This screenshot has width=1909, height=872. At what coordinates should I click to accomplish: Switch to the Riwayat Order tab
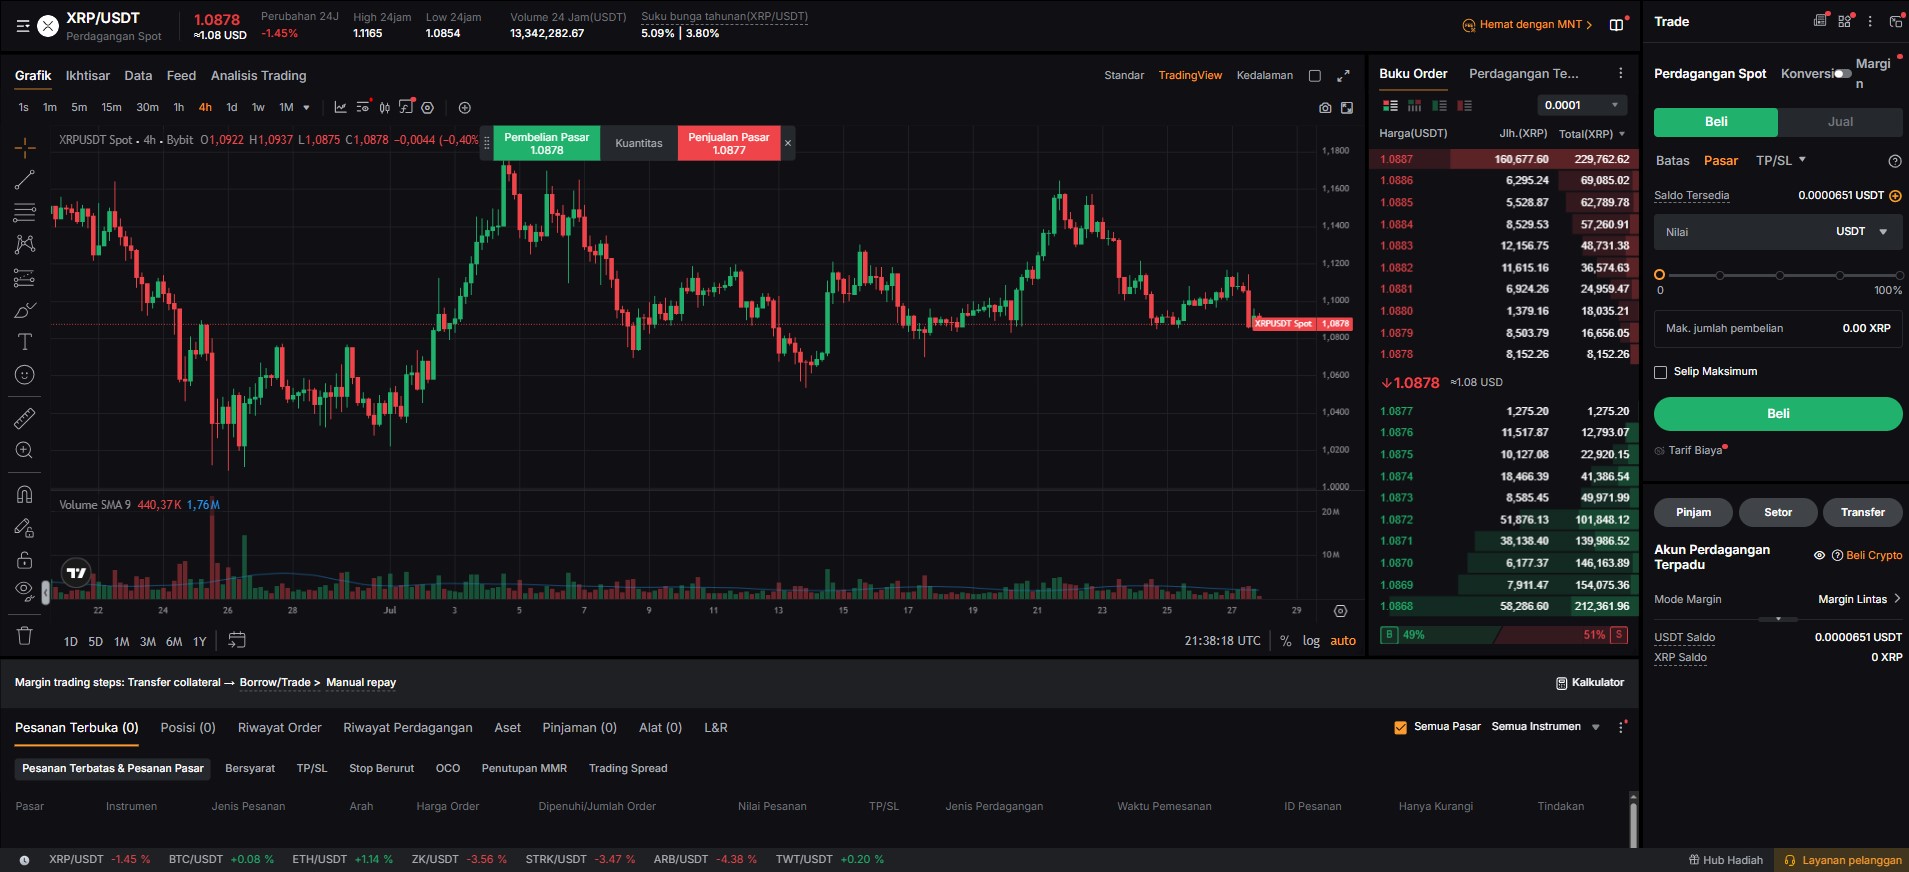coord(279,728)
